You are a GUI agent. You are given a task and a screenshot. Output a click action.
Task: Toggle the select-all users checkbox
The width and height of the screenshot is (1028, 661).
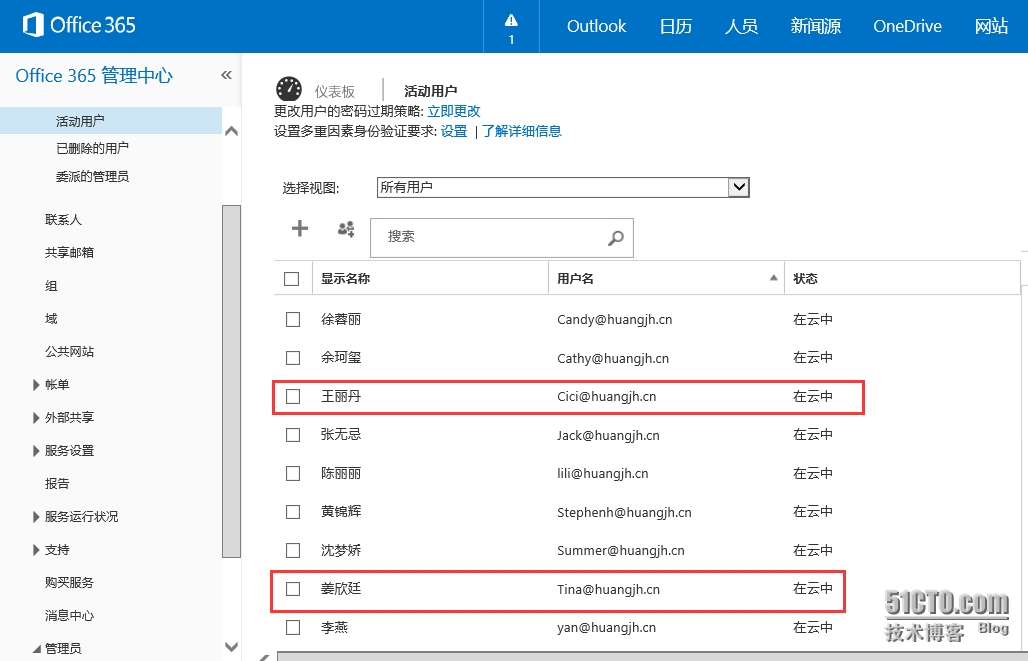tap(292, 279)
